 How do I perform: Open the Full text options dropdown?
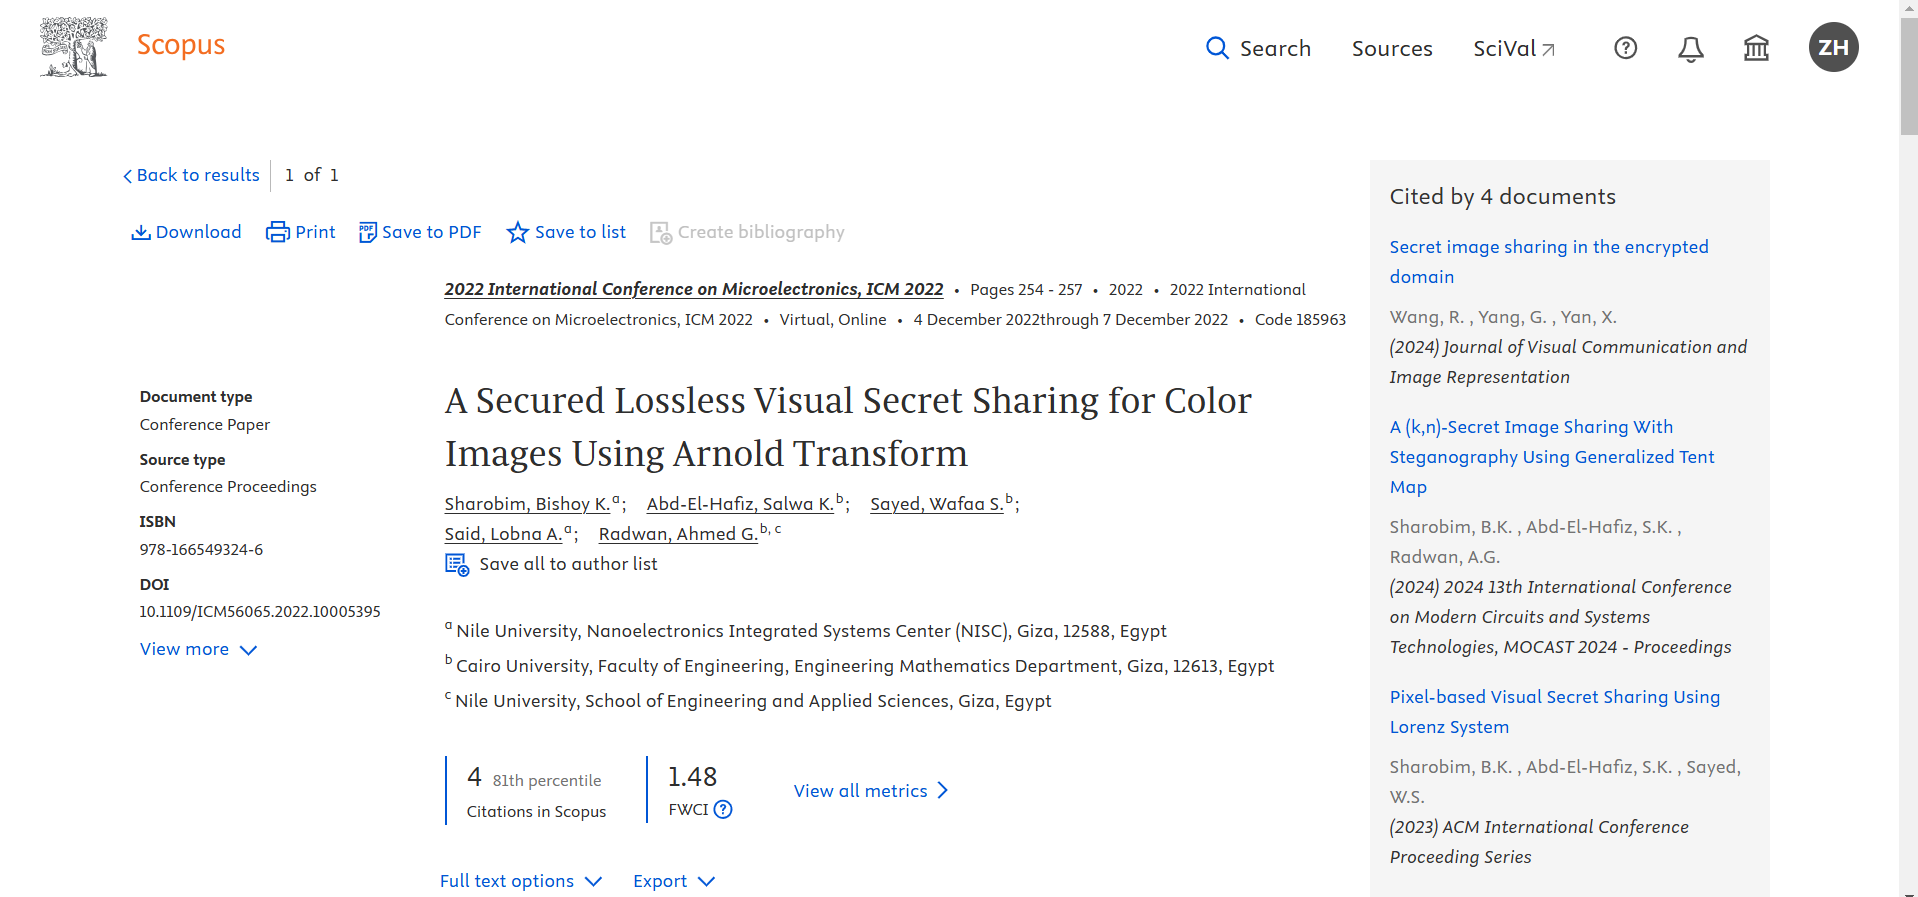[520, 881]
